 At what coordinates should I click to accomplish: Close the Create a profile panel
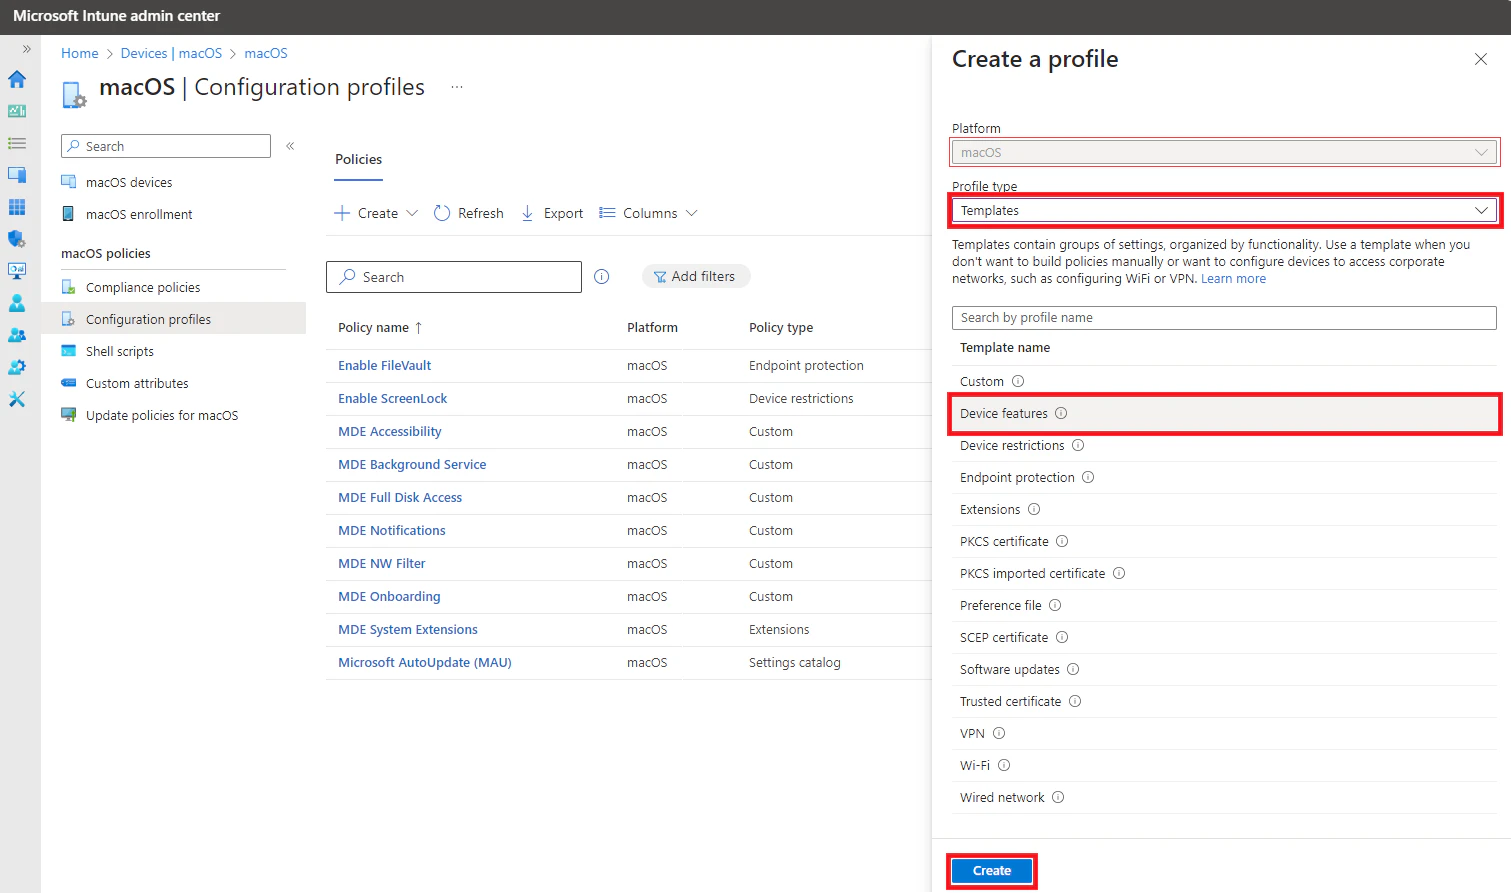pos(1481,59)
